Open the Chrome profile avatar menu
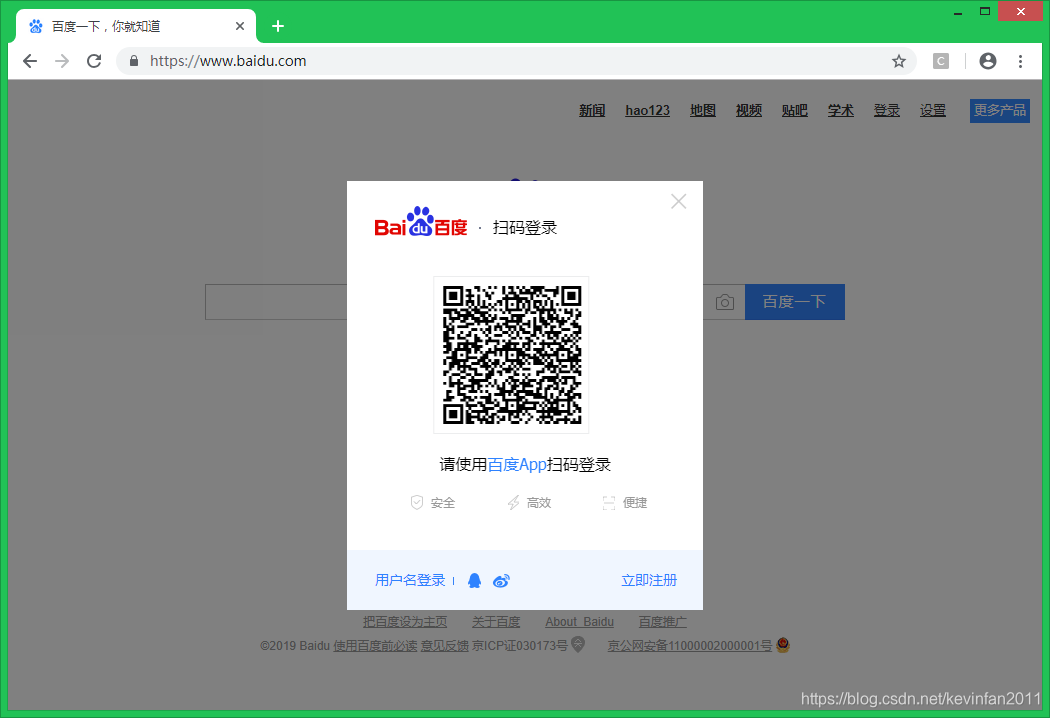The width and height of the screenshot is (1050, 718). pos(988,61)
